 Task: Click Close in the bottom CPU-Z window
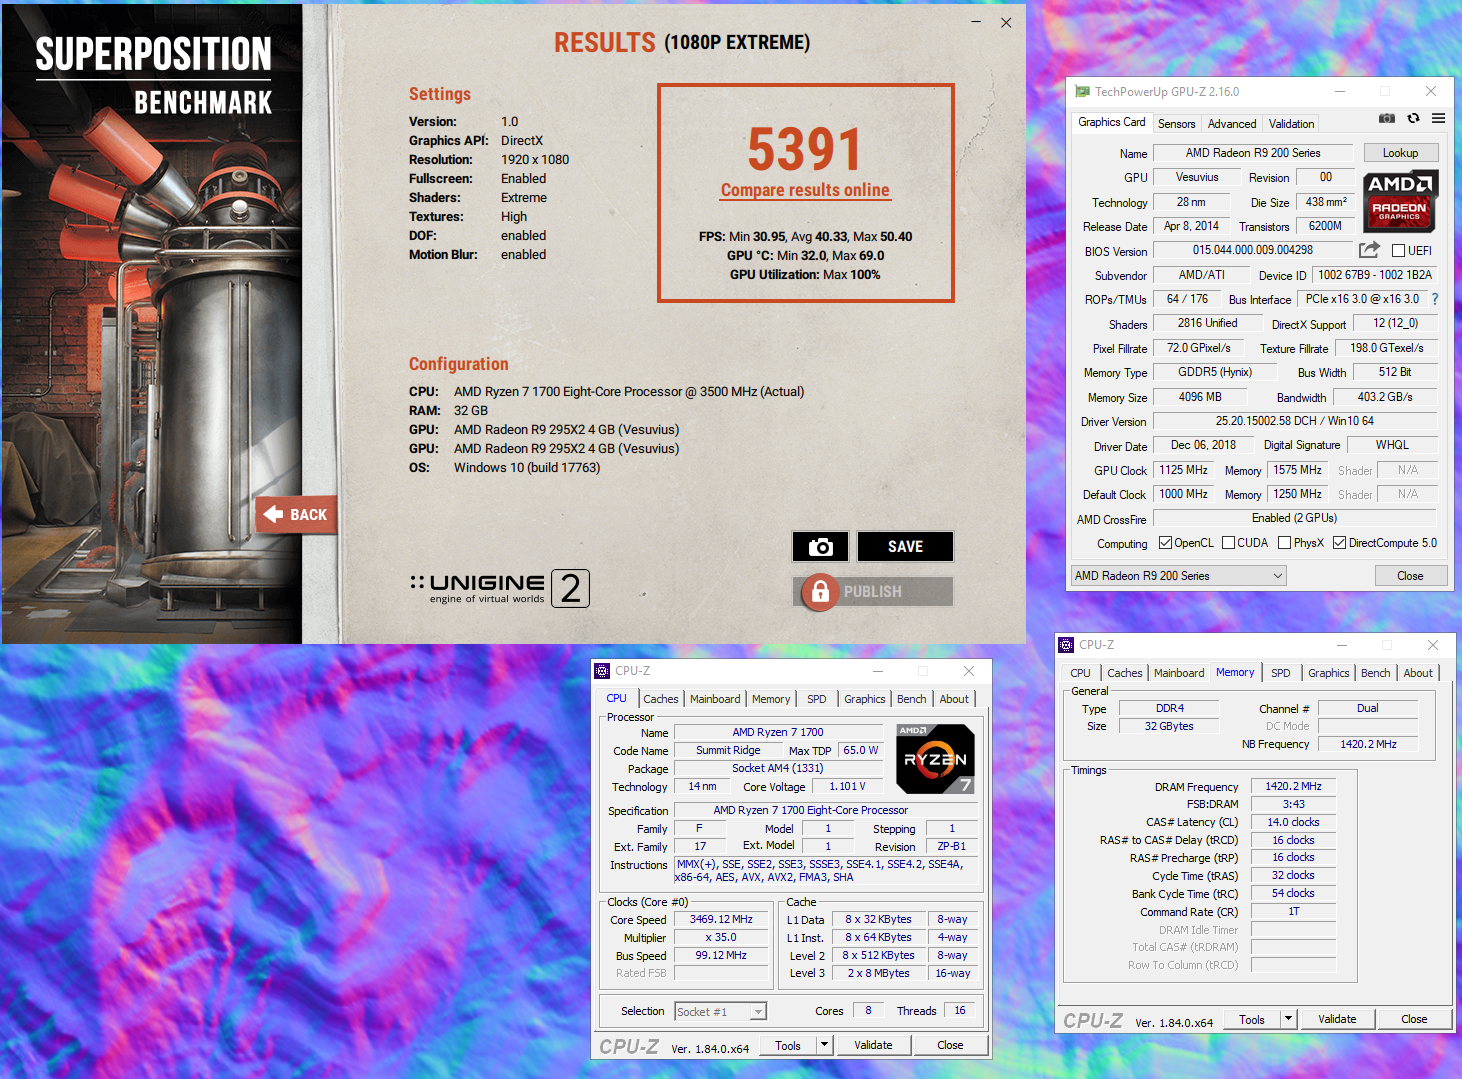tap(951, 1045)
